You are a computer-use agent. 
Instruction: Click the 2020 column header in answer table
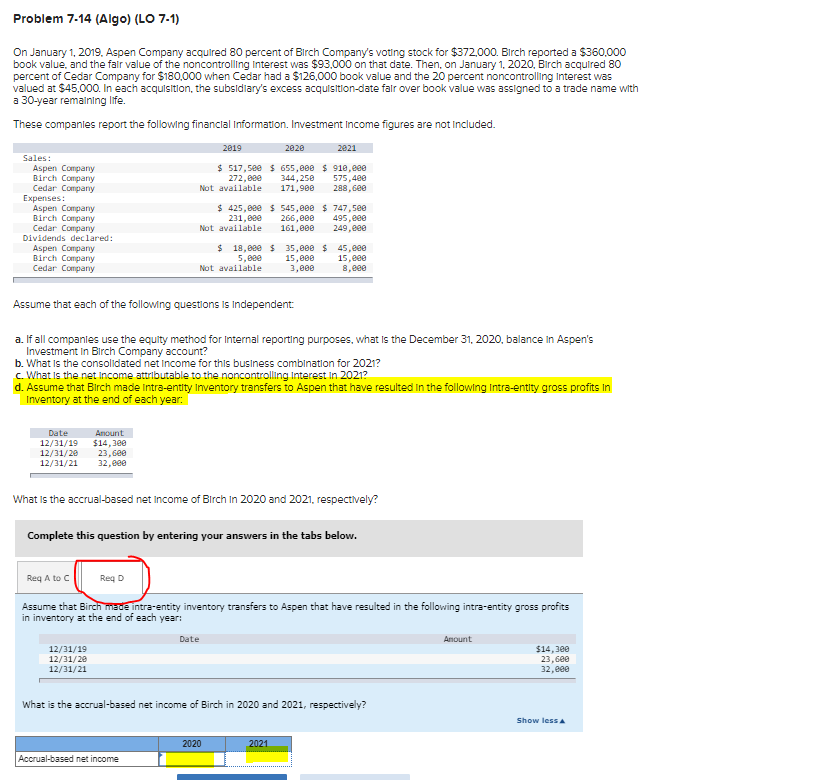click(192, 744)
